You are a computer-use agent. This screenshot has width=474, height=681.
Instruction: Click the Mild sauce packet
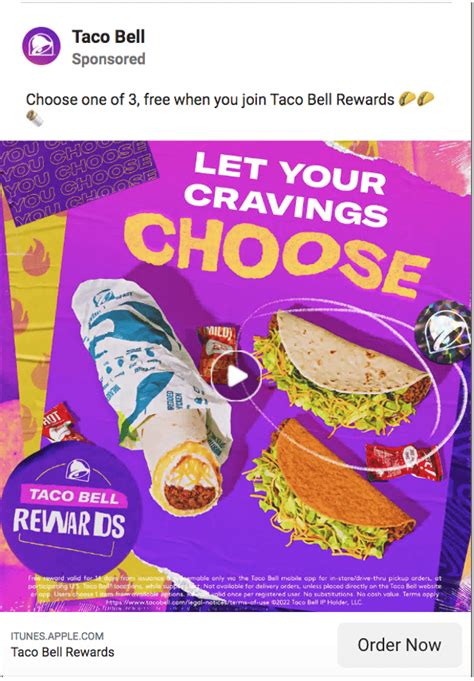pos(217,347)
